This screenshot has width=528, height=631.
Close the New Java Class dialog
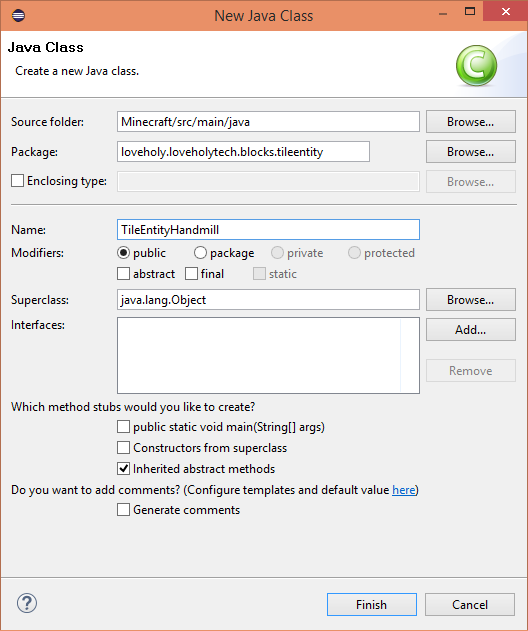(x=505, y=12)
